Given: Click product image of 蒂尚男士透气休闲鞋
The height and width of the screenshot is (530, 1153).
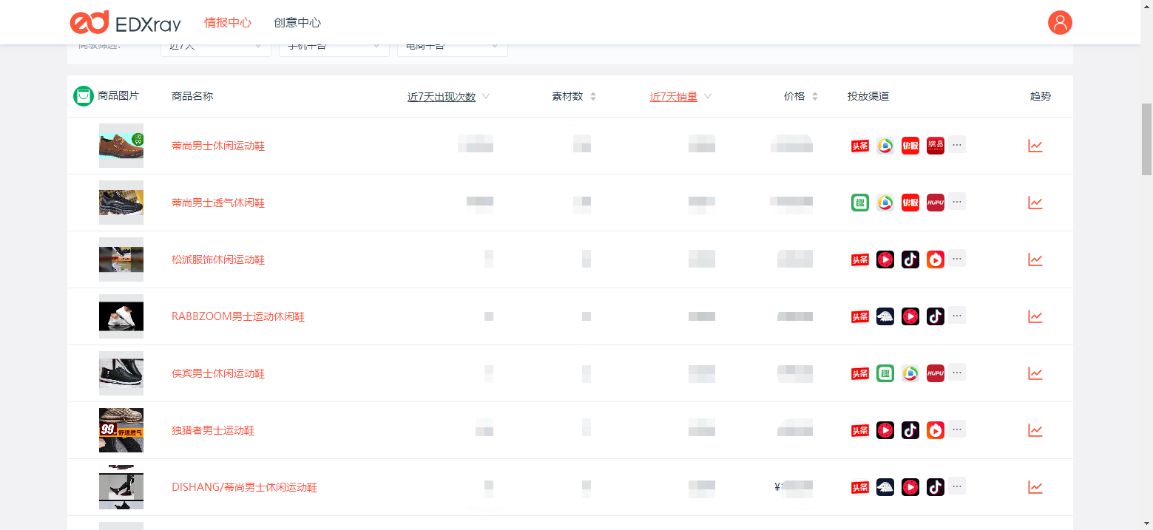Looking at the screenshot, I should coord(121,202).
